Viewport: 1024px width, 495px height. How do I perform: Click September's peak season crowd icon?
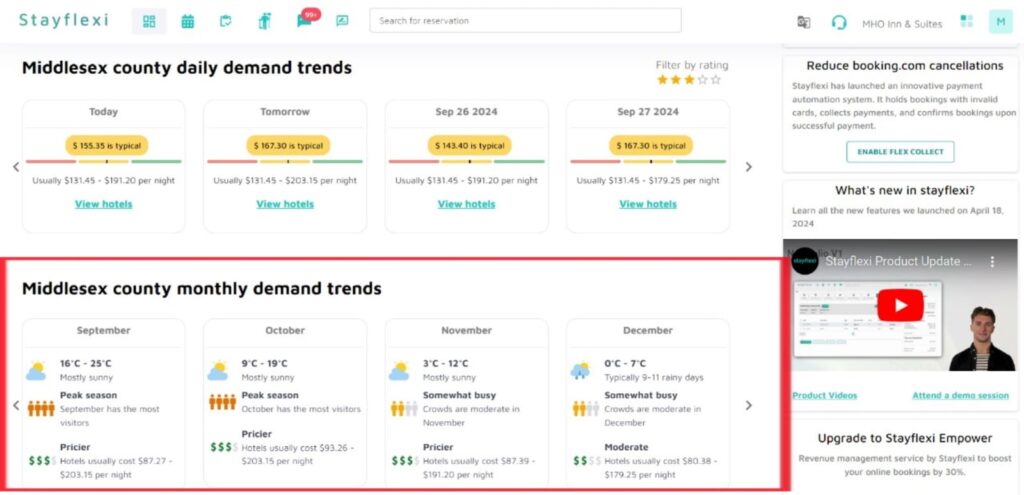41,408
